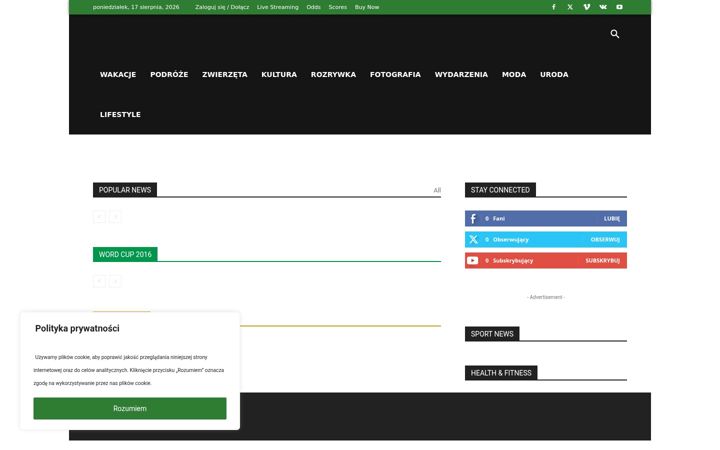The width and height of the screenshot is (720, 450).
Task: Click the date text poniedziałek, 17 sierpnia
Action: [136, 7]
